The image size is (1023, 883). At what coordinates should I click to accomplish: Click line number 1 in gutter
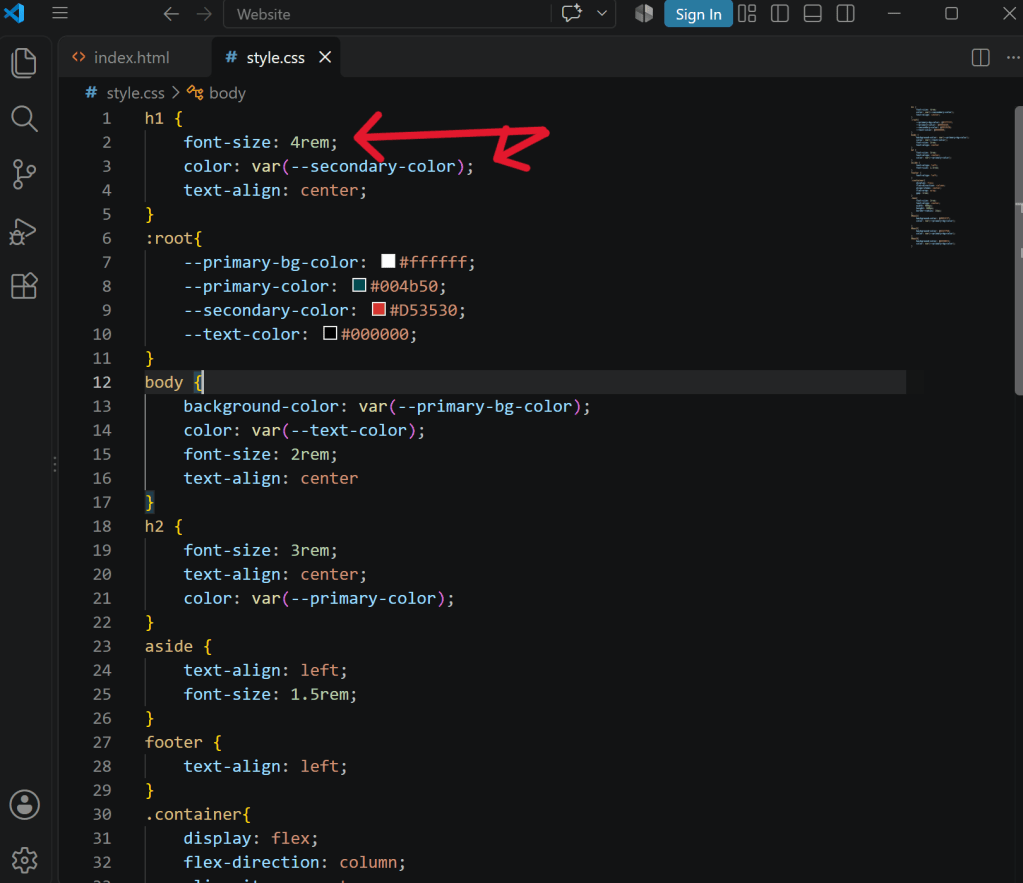coord(106,119)
